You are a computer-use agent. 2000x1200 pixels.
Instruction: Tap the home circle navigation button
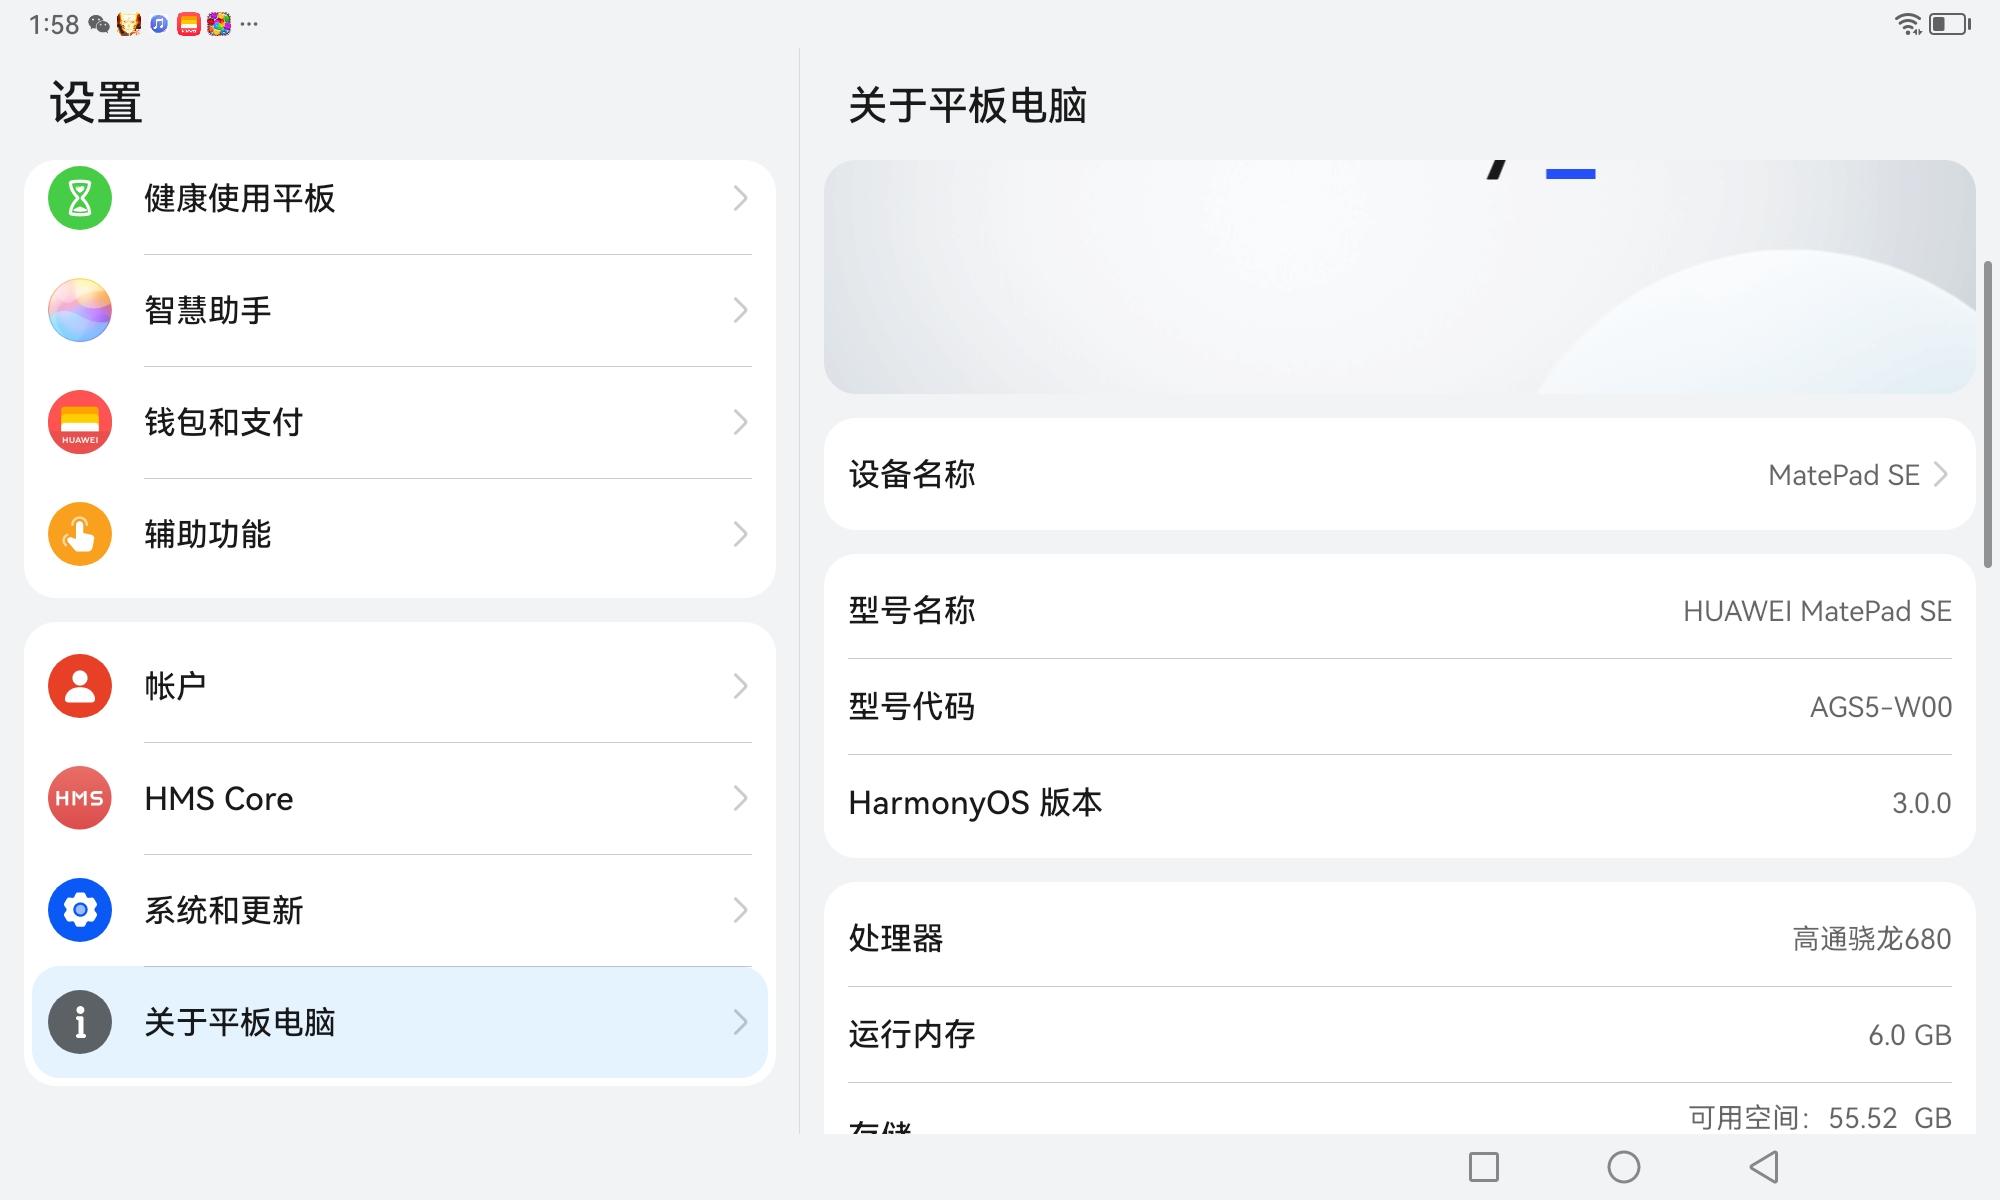click(1624, 1166)
